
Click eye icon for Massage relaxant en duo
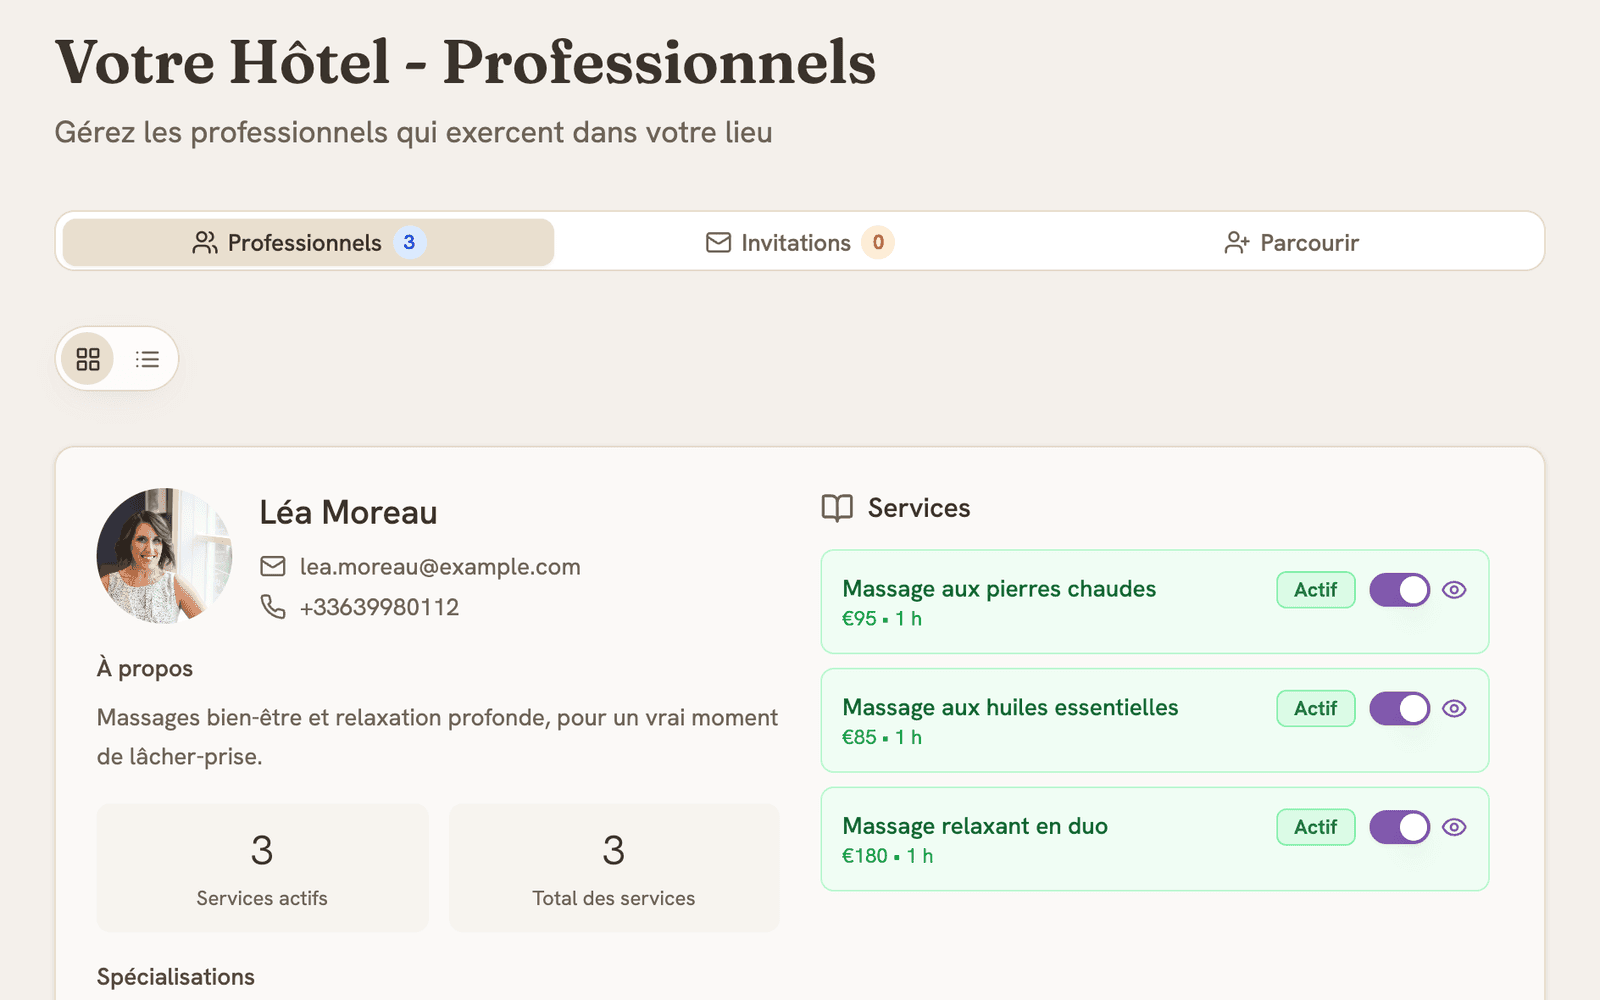[x=1454, y=827]
